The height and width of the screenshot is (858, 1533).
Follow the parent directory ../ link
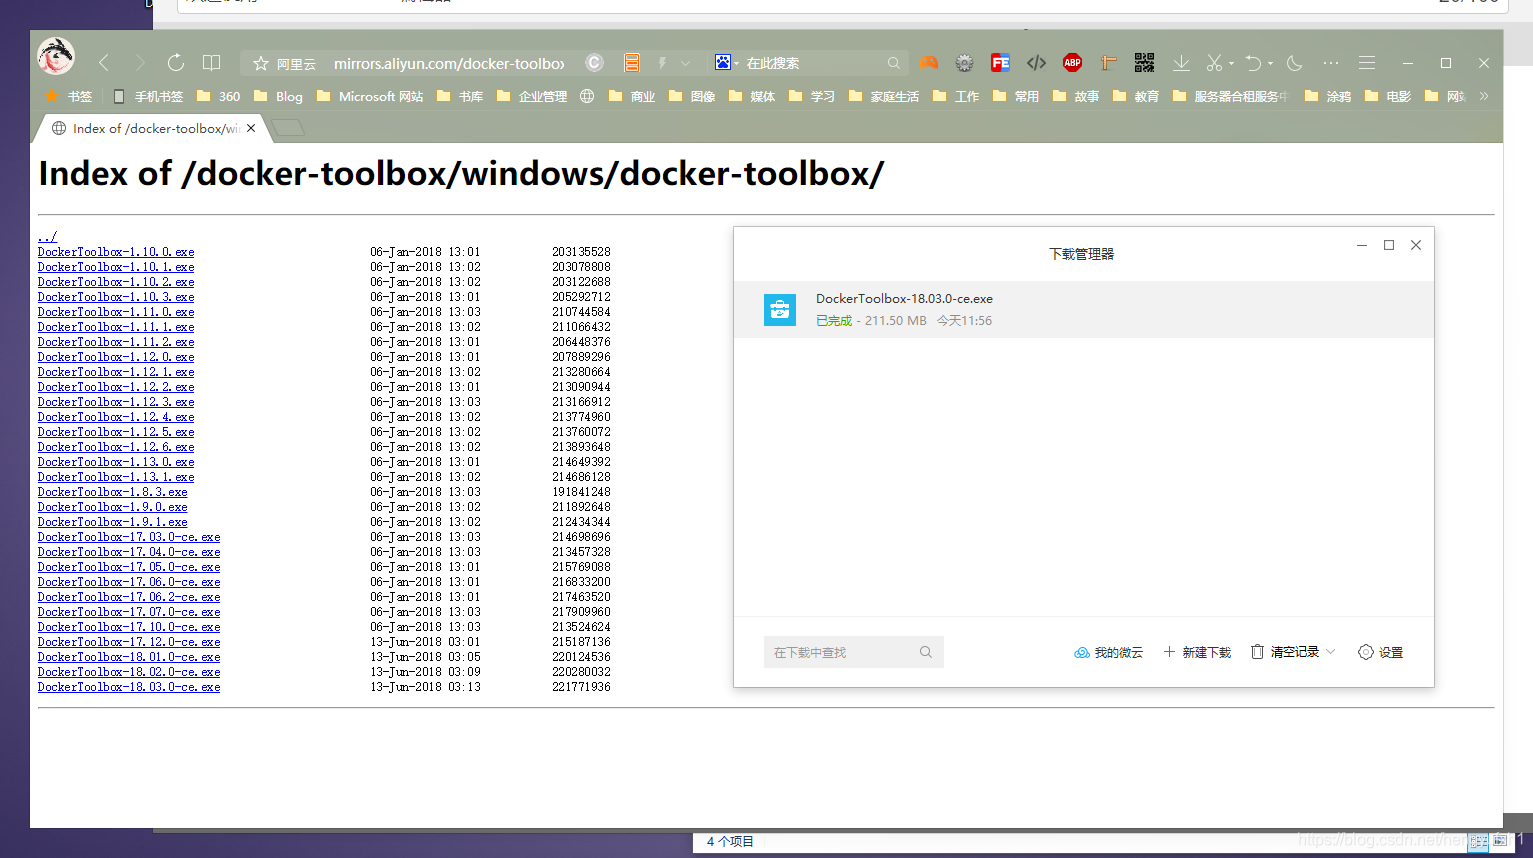47,237
